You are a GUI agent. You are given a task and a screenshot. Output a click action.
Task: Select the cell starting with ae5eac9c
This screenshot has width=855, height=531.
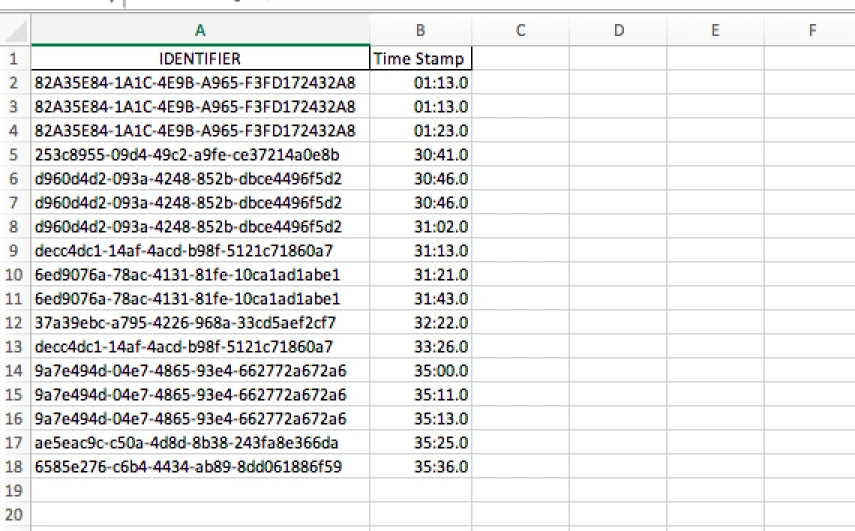point(199,442)
